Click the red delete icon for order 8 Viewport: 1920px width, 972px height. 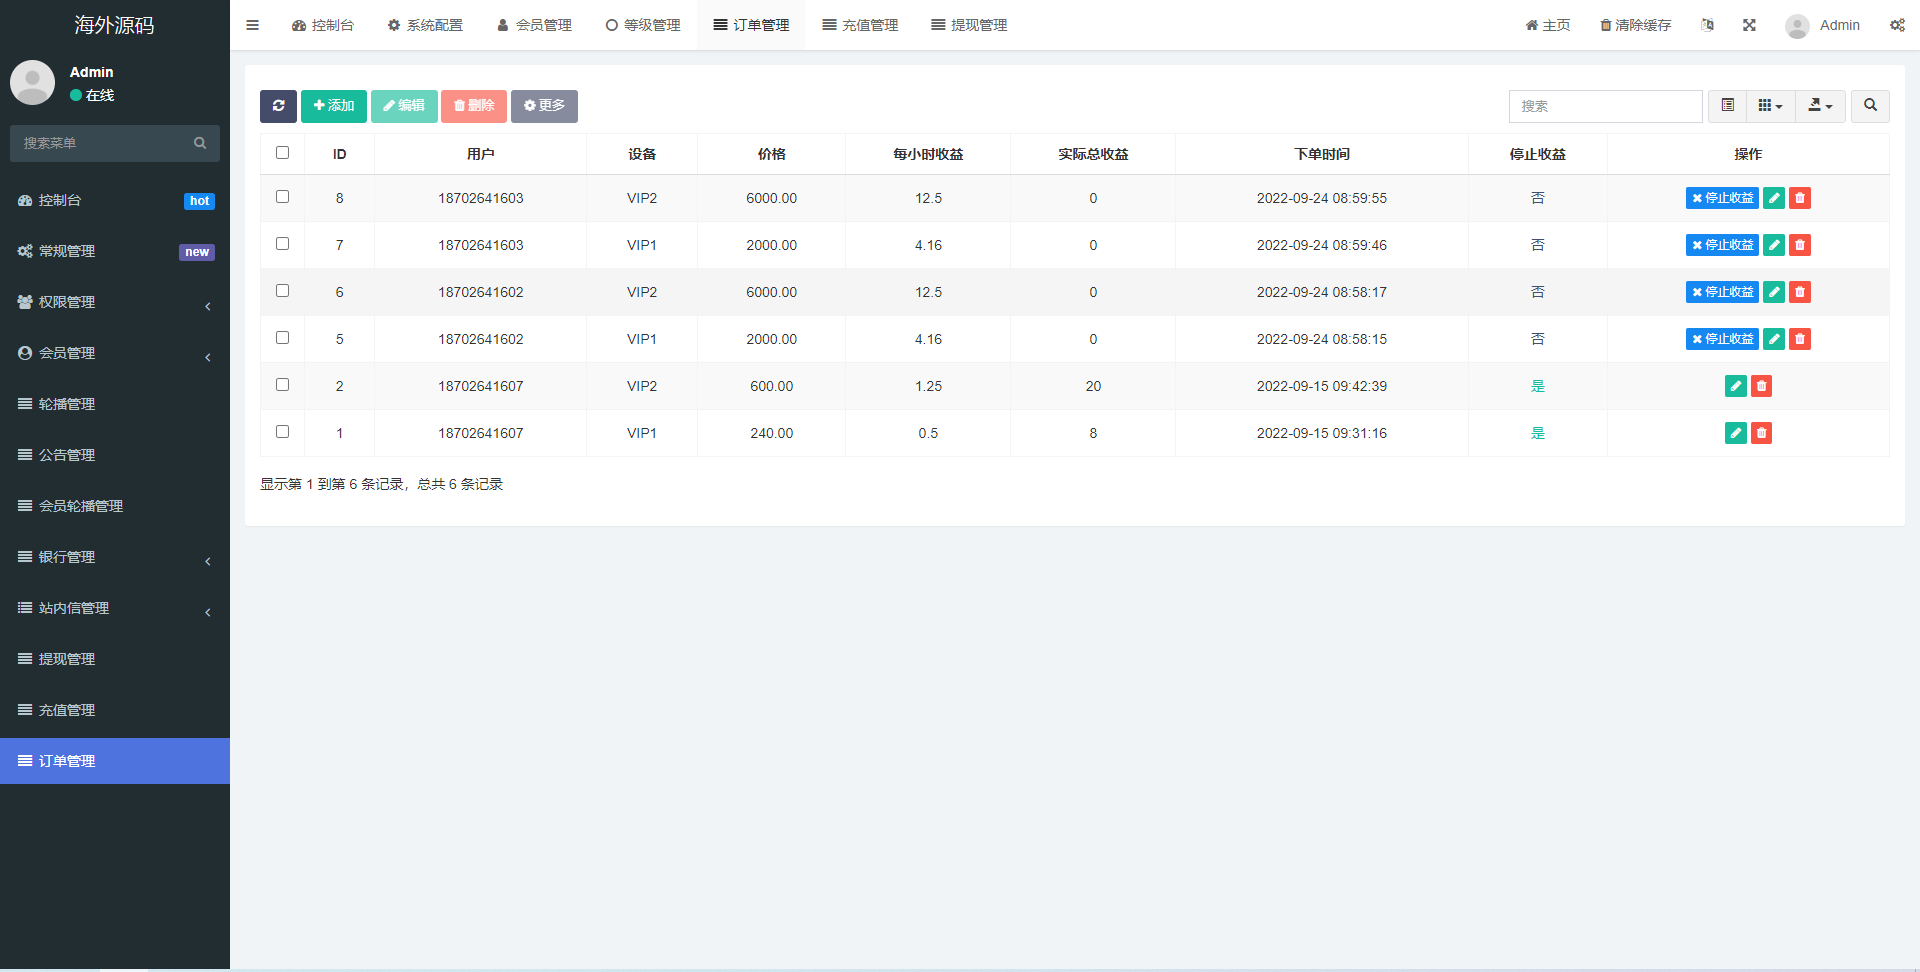pyautogui.click(x=1799, y=198)
